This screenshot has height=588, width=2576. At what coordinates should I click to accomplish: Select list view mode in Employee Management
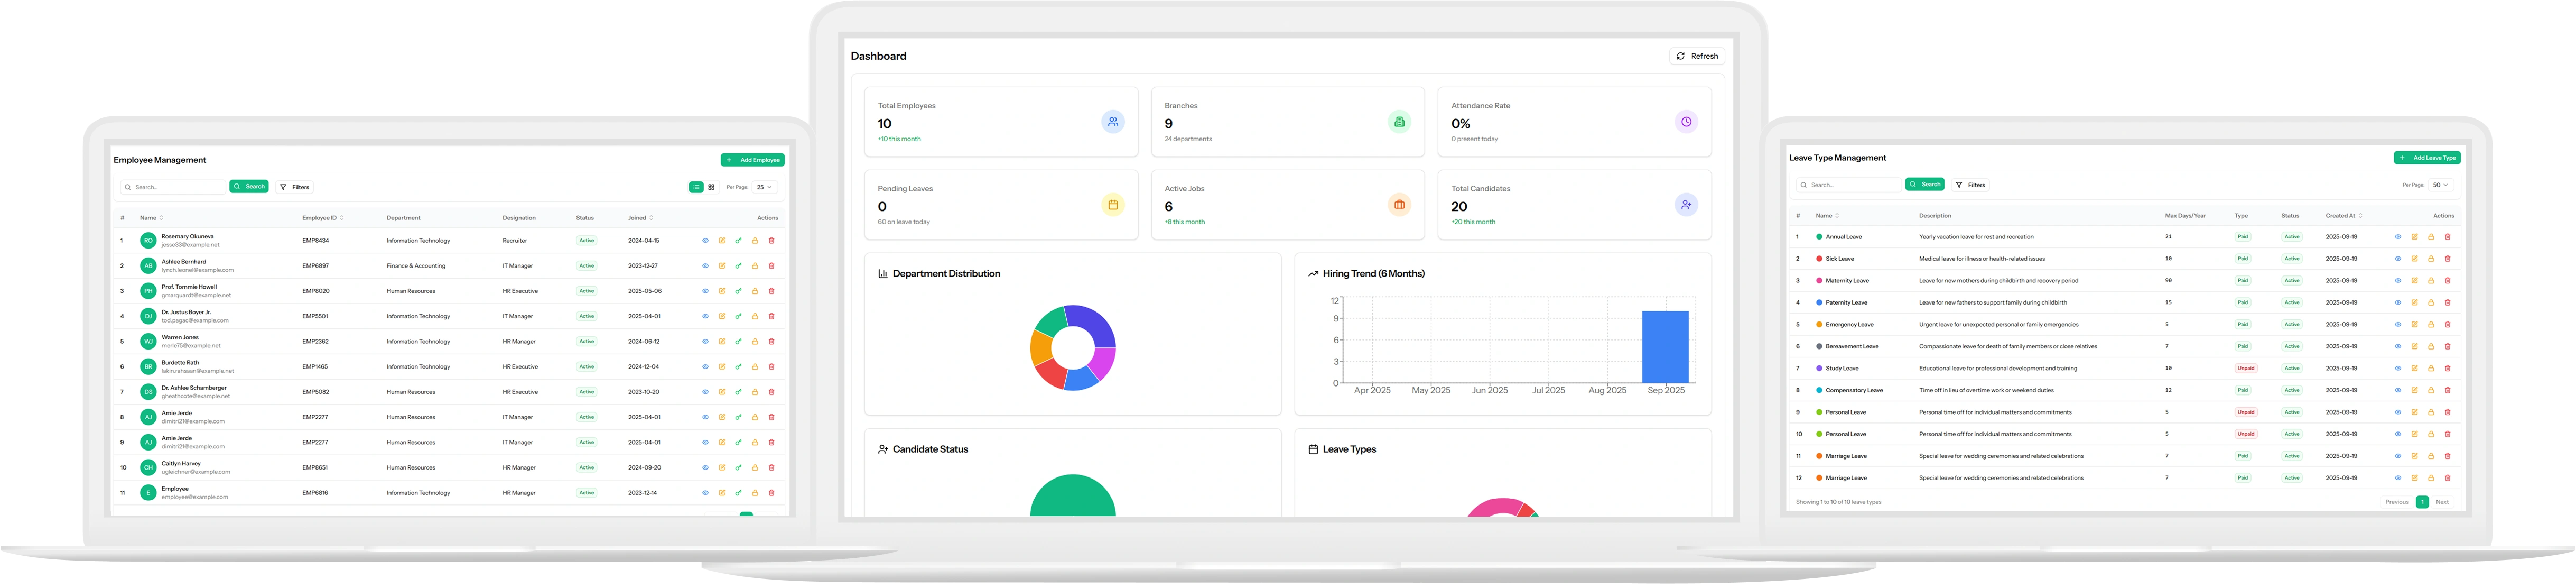click(x=695, y=187)
